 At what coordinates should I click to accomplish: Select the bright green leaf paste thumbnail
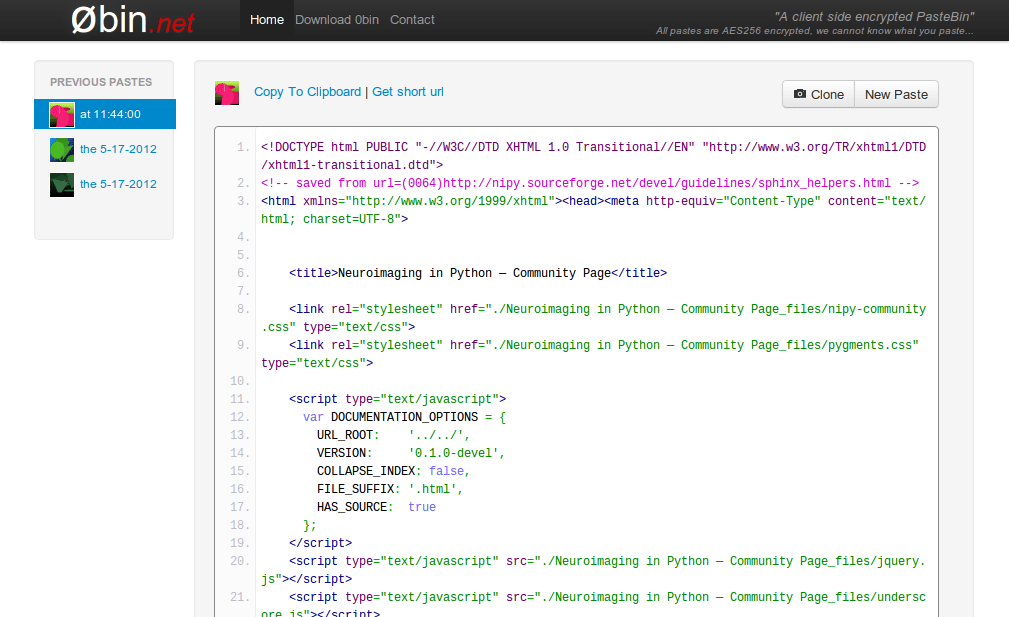[x=61, y=151]
